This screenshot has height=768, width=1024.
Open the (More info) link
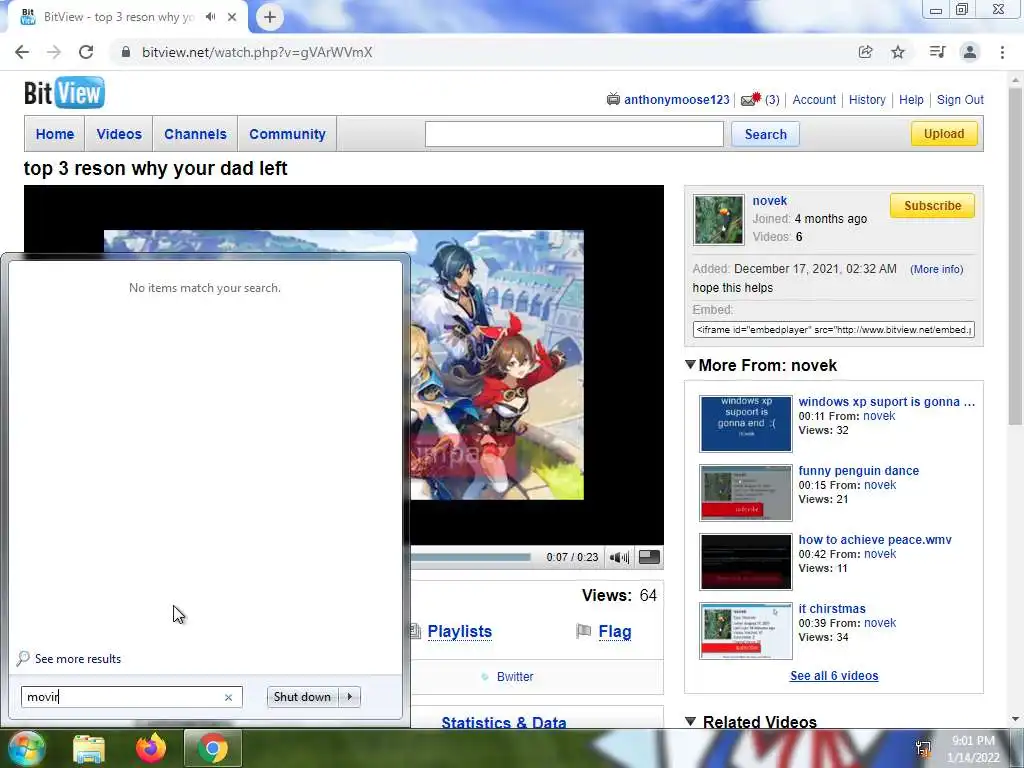[x=936, y=269]
